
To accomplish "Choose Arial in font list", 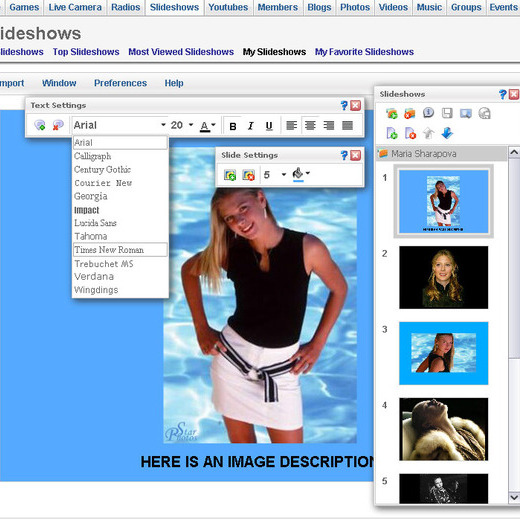I will (x=120, y=143).
